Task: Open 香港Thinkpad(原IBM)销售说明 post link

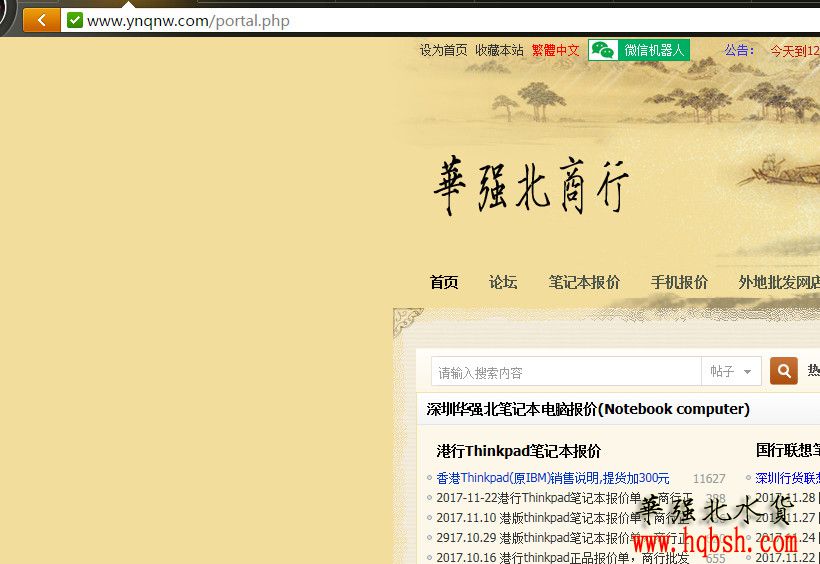Action: click(553, 478)
